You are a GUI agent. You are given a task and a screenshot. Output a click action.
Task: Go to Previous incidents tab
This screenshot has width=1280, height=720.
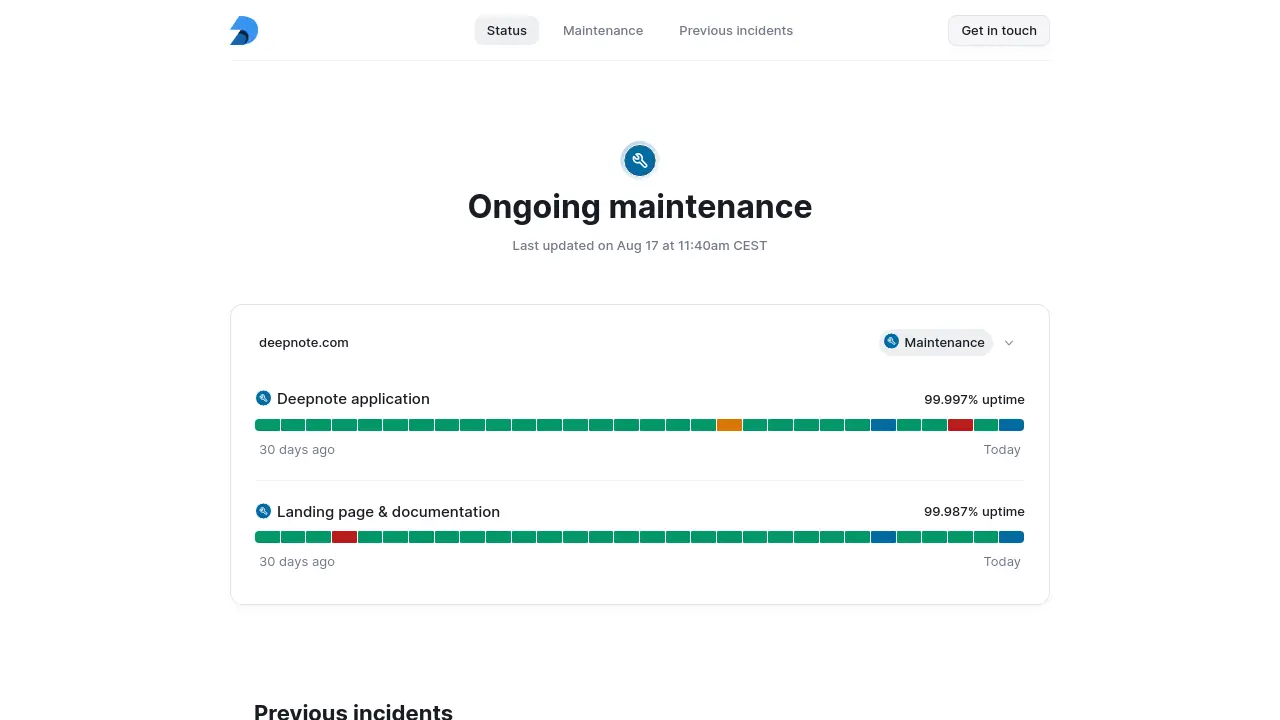click(x=736, y=31)
